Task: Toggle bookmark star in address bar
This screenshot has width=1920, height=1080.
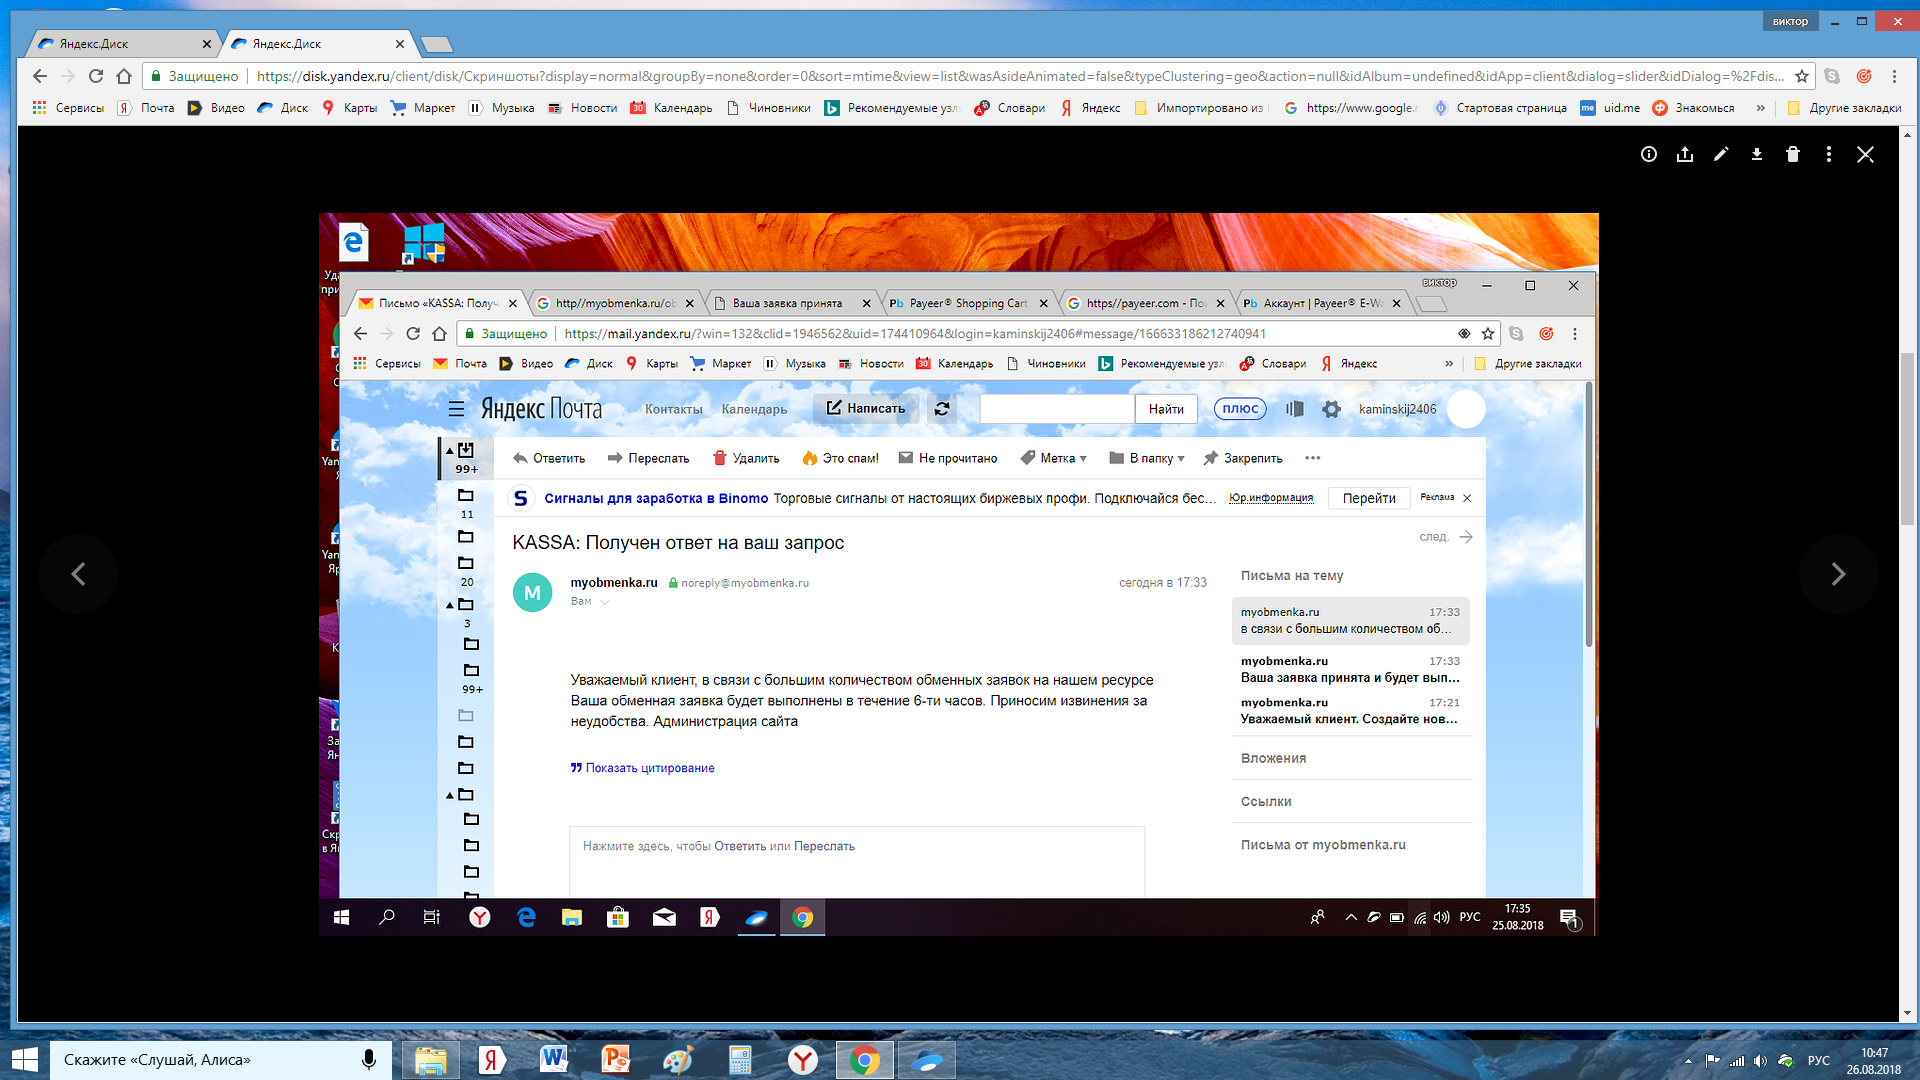Action: pos(1802,76)
